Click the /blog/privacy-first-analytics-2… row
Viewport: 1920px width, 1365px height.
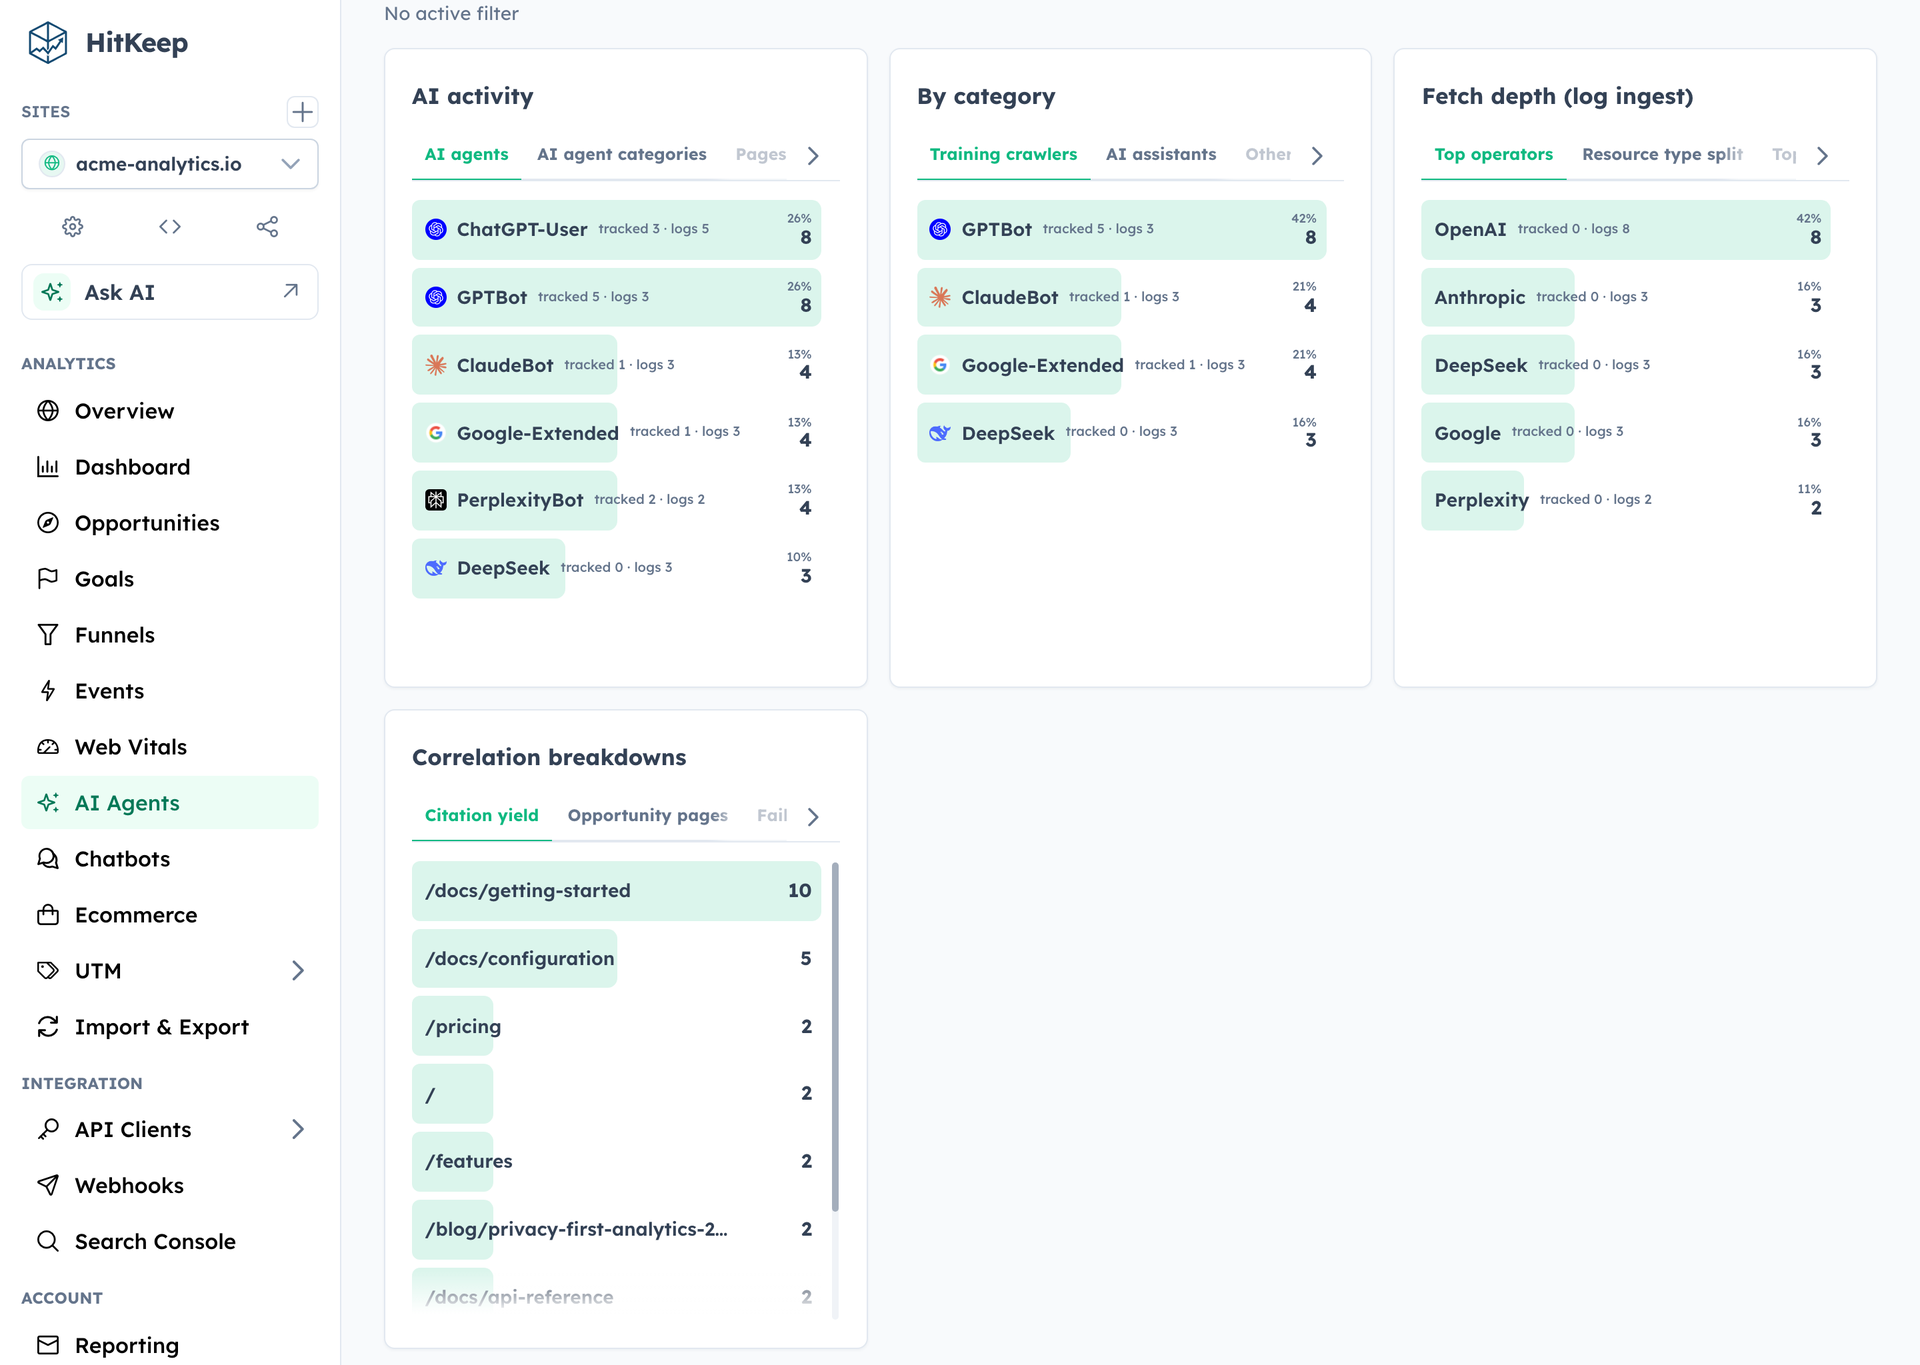click(616, 1230)
